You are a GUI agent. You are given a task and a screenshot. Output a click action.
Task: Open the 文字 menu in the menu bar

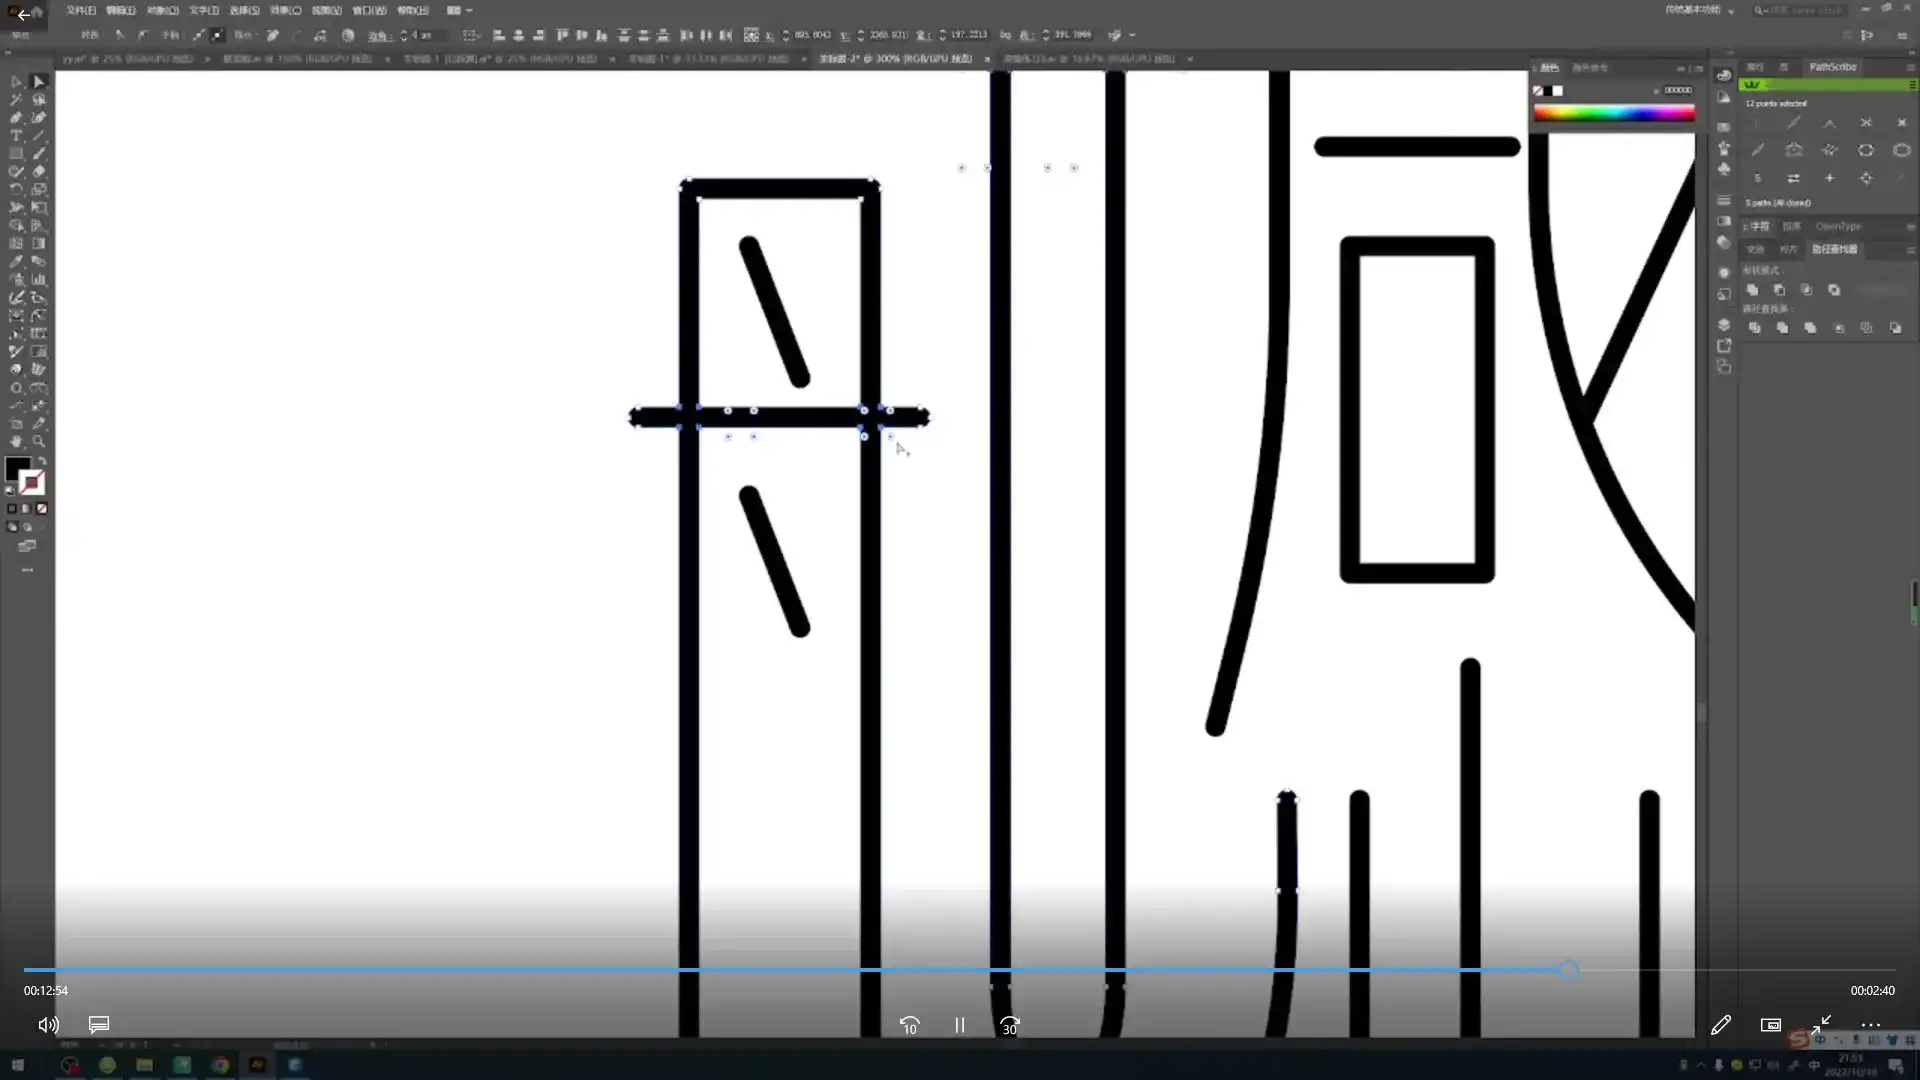click(203, 10)
